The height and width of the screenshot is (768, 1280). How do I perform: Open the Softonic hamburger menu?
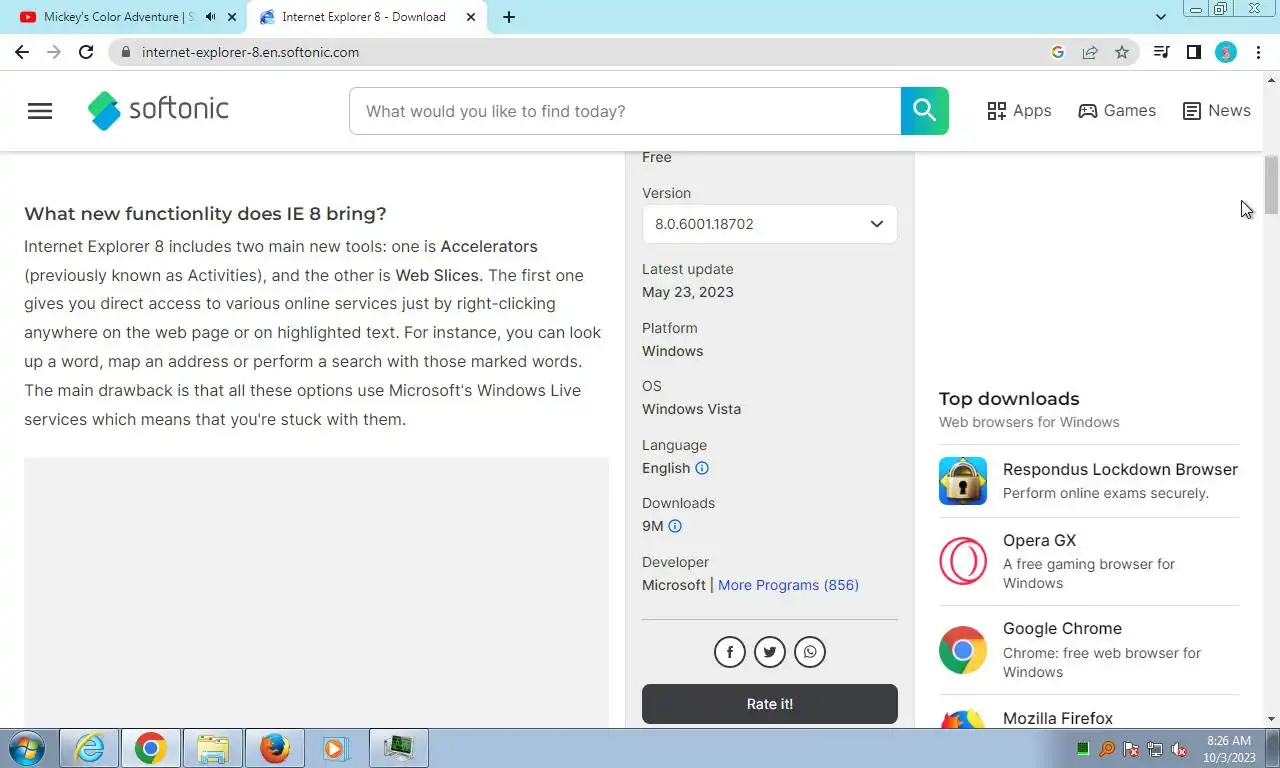click(40, 111)
